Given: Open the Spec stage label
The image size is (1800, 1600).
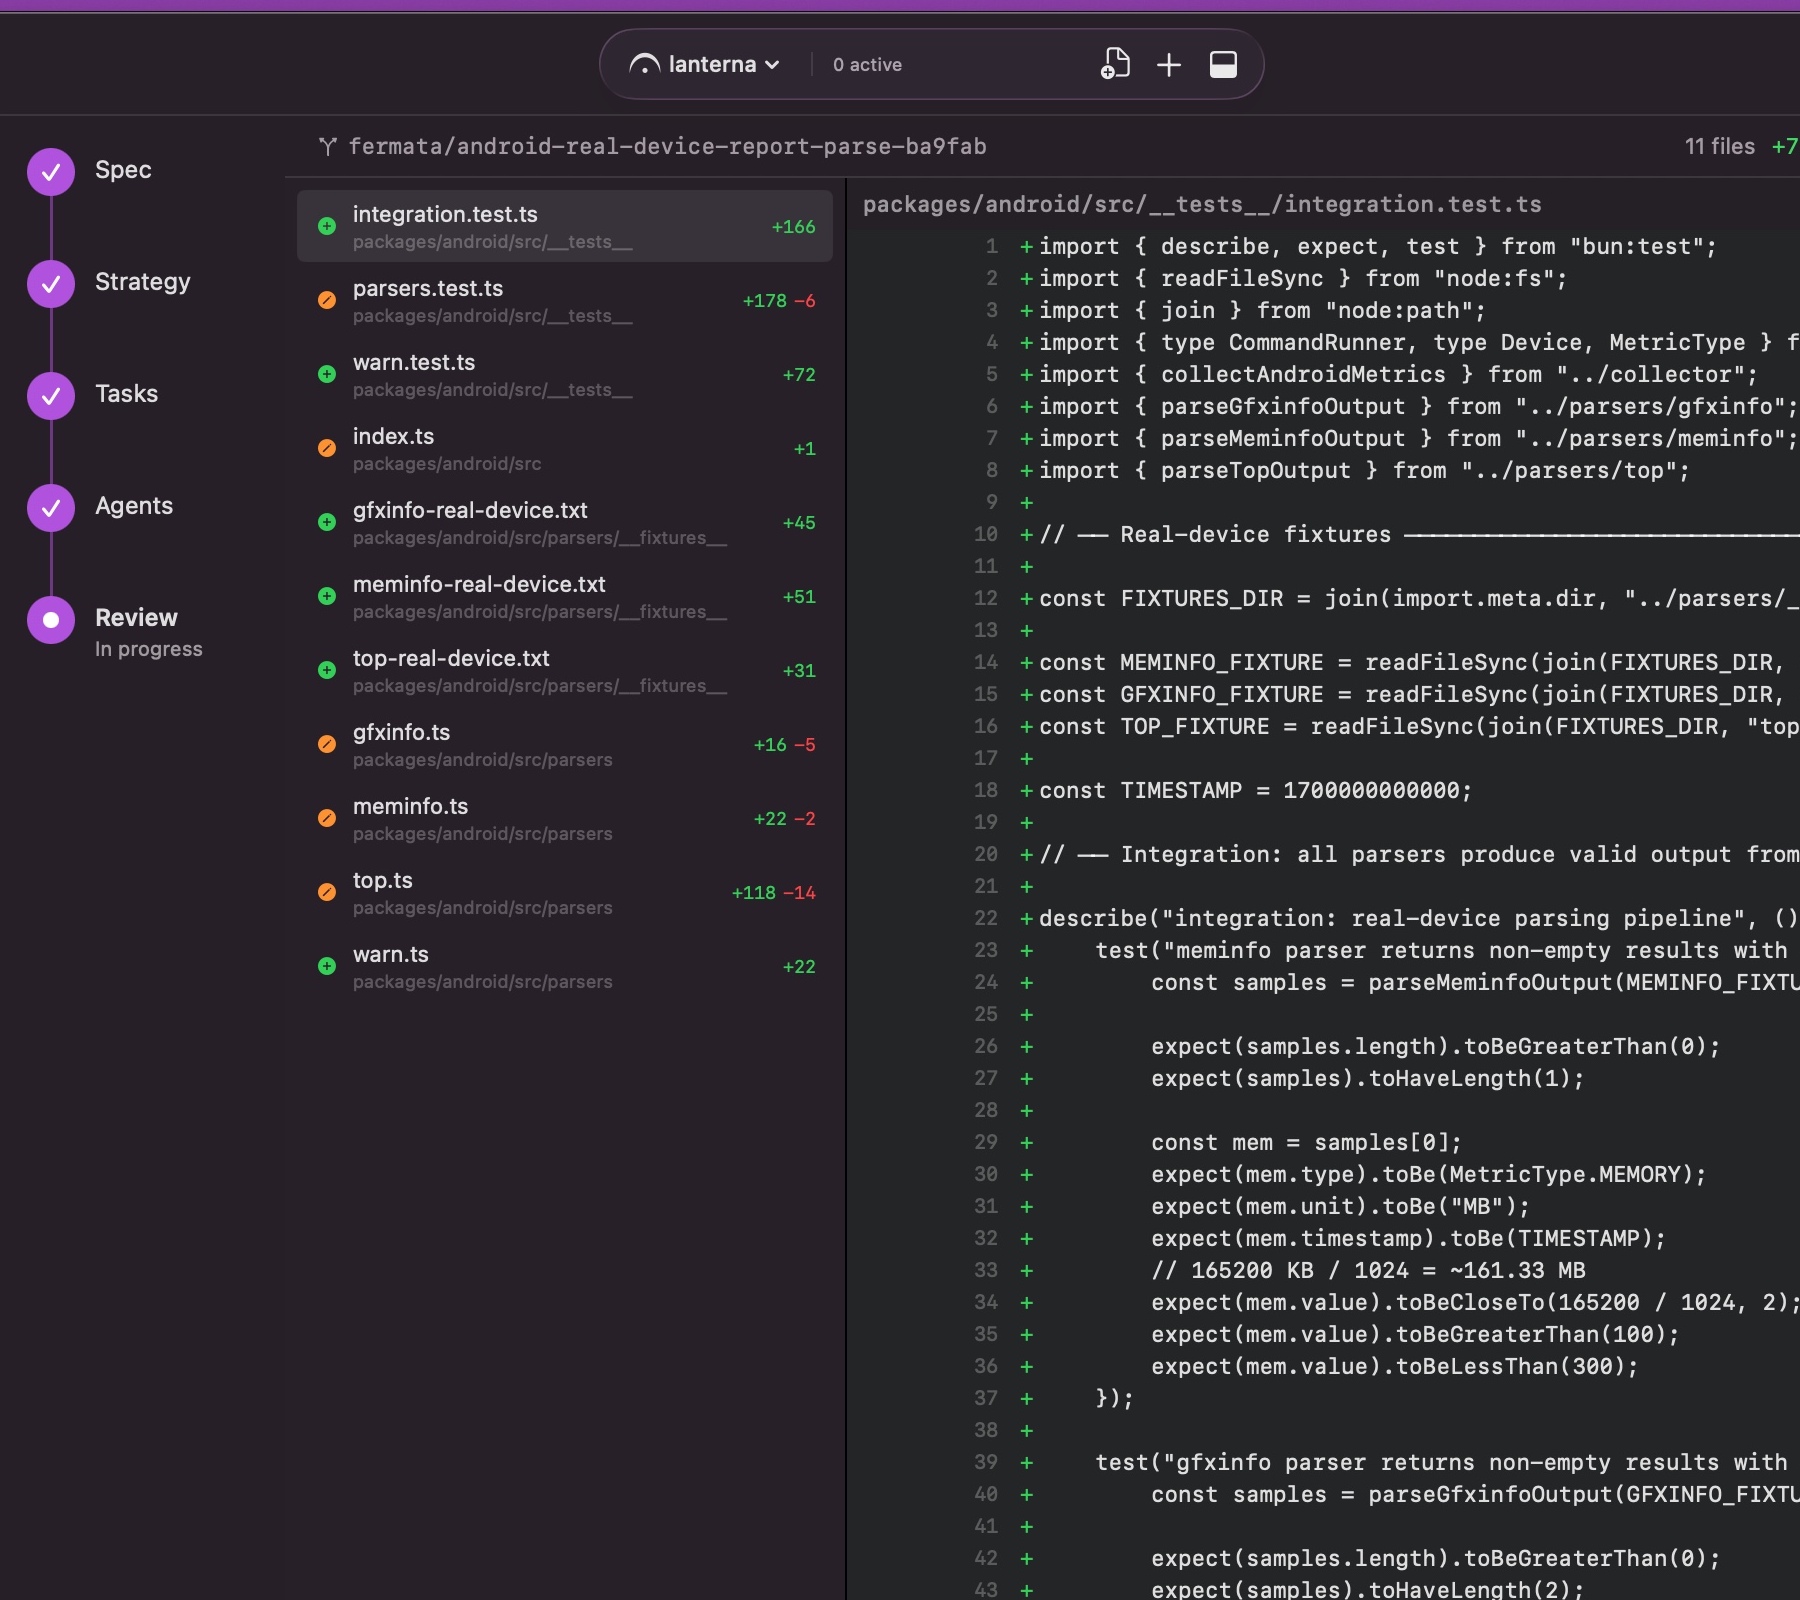Looking at the screenshot, I should click(x=123, y=170).
